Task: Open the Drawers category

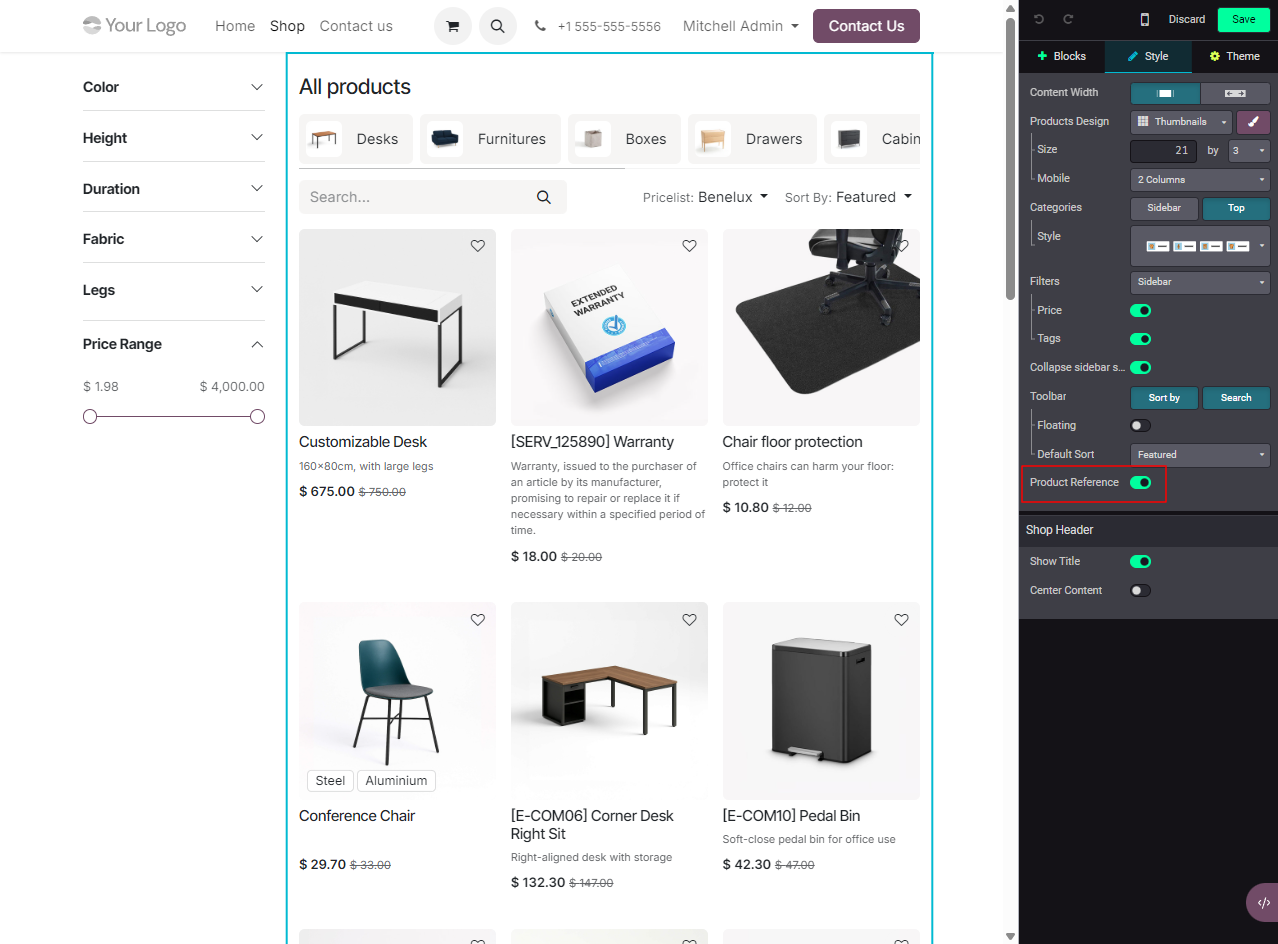Action: [x=752, y=139]
